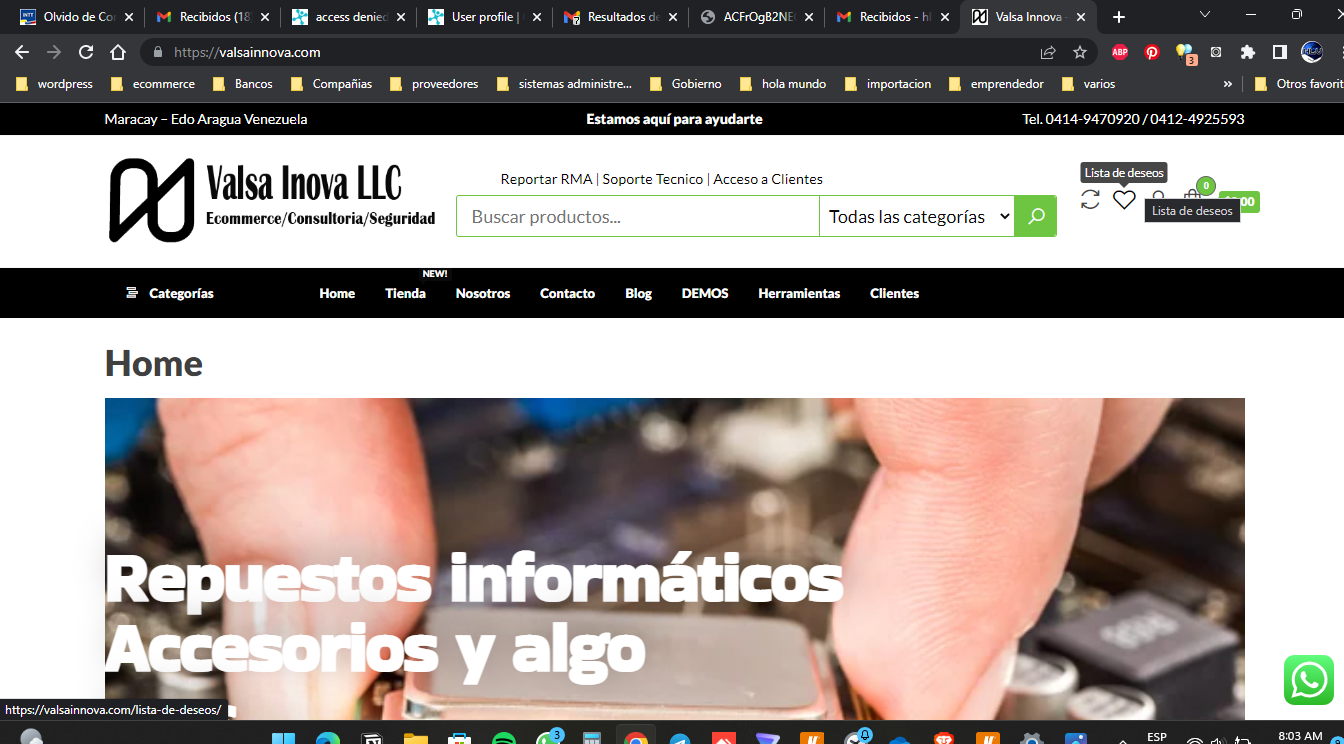This screenshot has width=1344, height=744.
Task: Open the AdBlock Plus extension
Action: point(1120,52)
